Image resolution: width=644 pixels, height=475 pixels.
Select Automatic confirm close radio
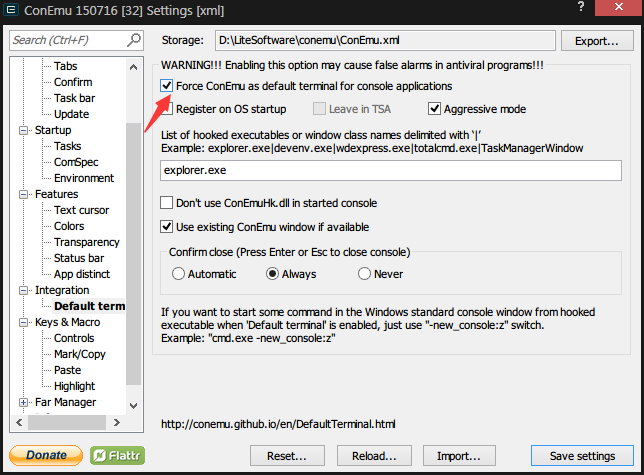178,274
